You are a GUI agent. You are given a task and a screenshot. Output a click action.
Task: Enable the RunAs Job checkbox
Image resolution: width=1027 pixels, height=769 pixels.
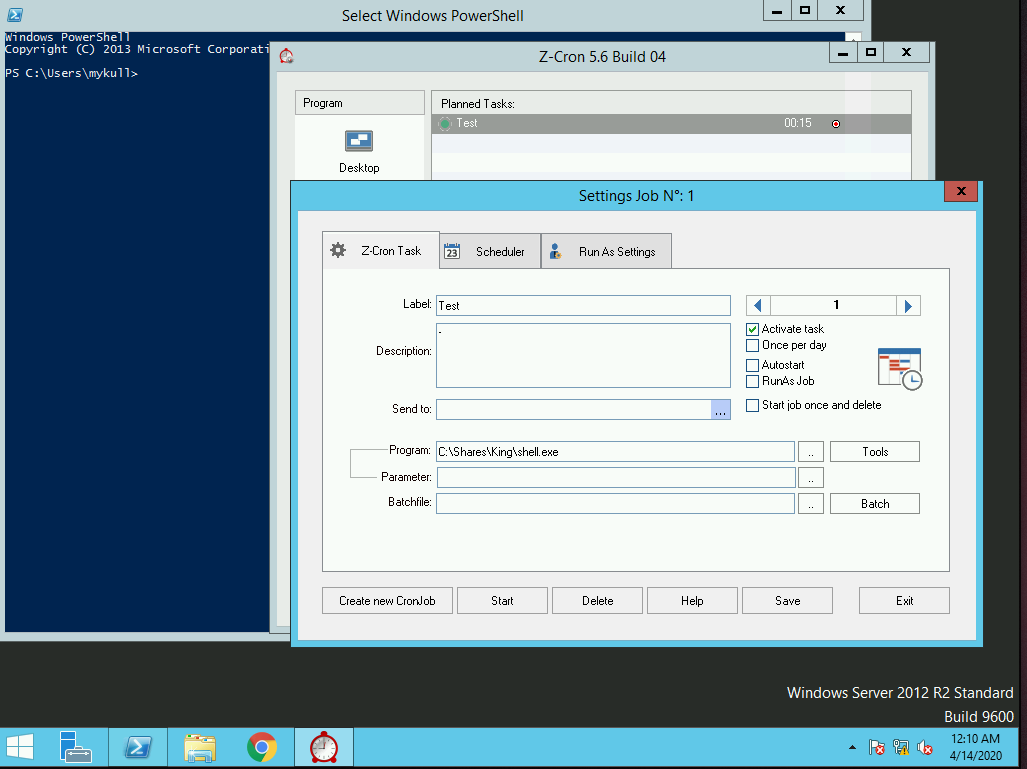tap(753, 381)
